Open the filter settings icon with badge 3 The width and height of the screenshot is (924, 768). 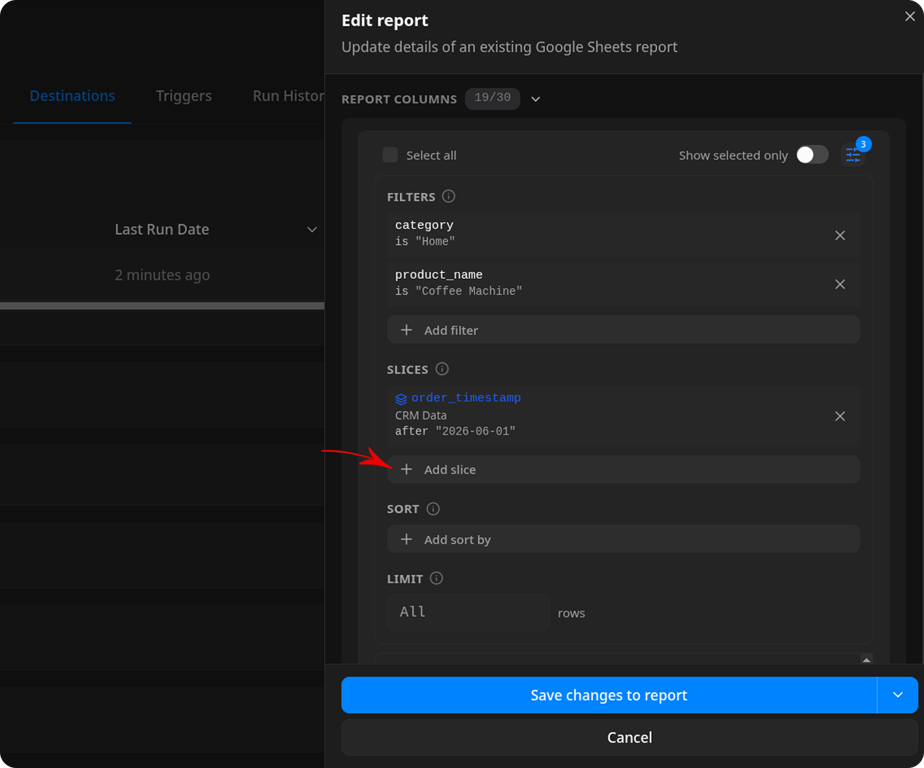tap(853, 155)
